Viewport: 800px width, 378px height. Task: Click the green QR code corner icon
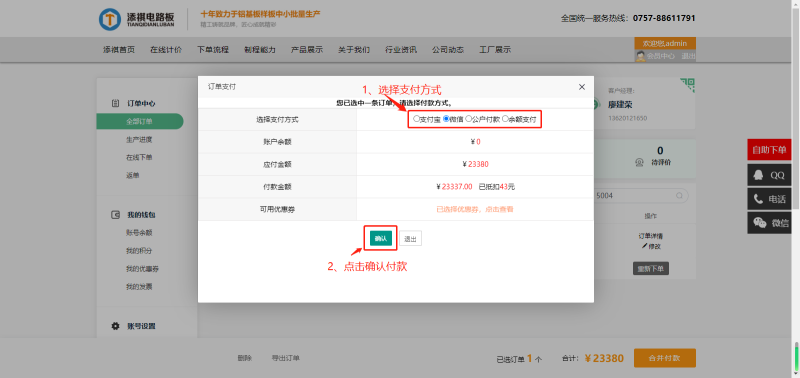(x=687, y=85)
